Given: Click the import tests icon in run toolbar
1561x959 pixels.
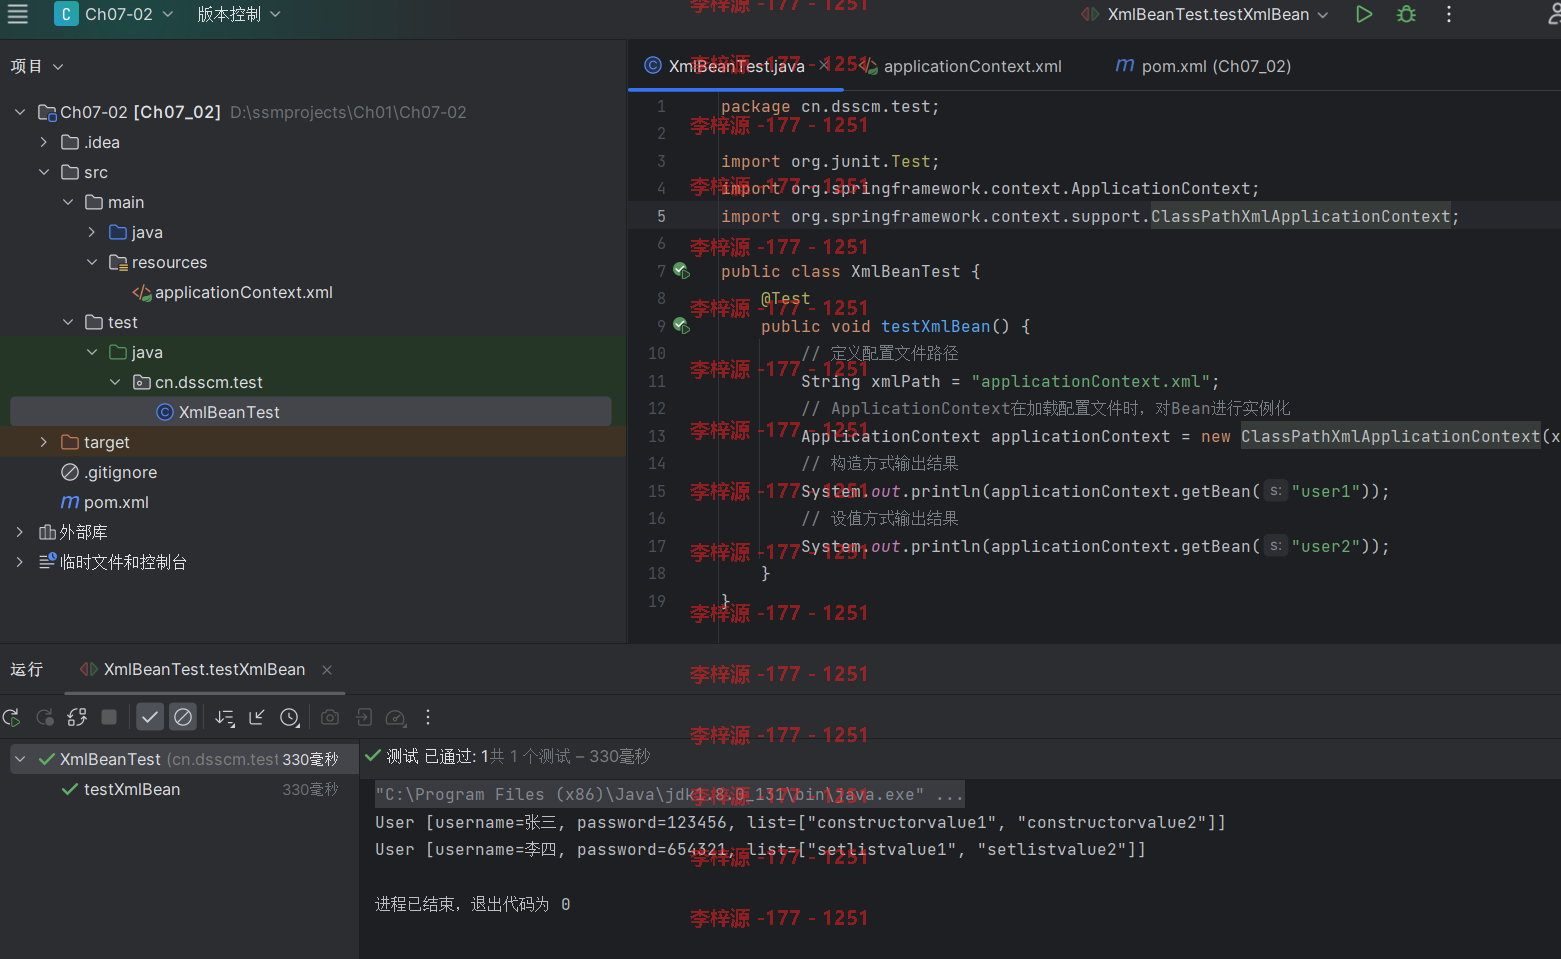Looking at the screenshot, I should point(364,717).
